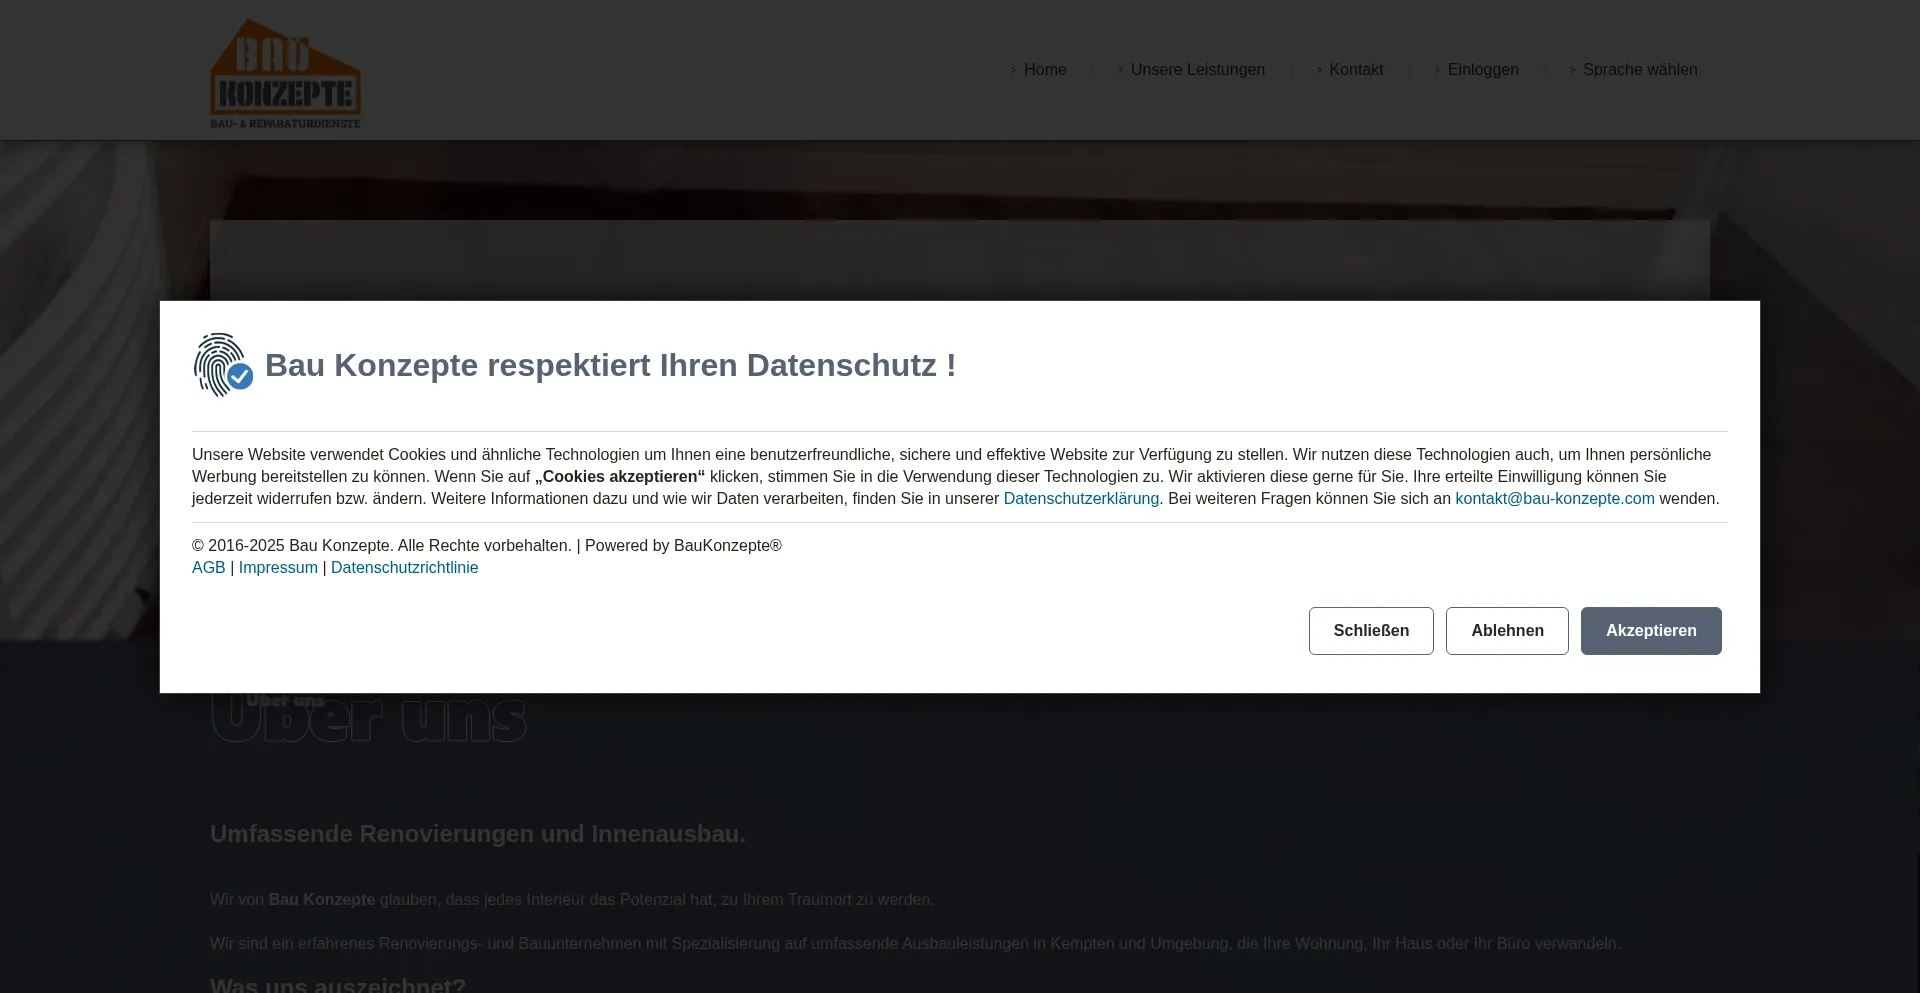Navigate to the Kontakt page
The width and height of the screenshot is (1920, 993).
click(x=1355, y=70)
